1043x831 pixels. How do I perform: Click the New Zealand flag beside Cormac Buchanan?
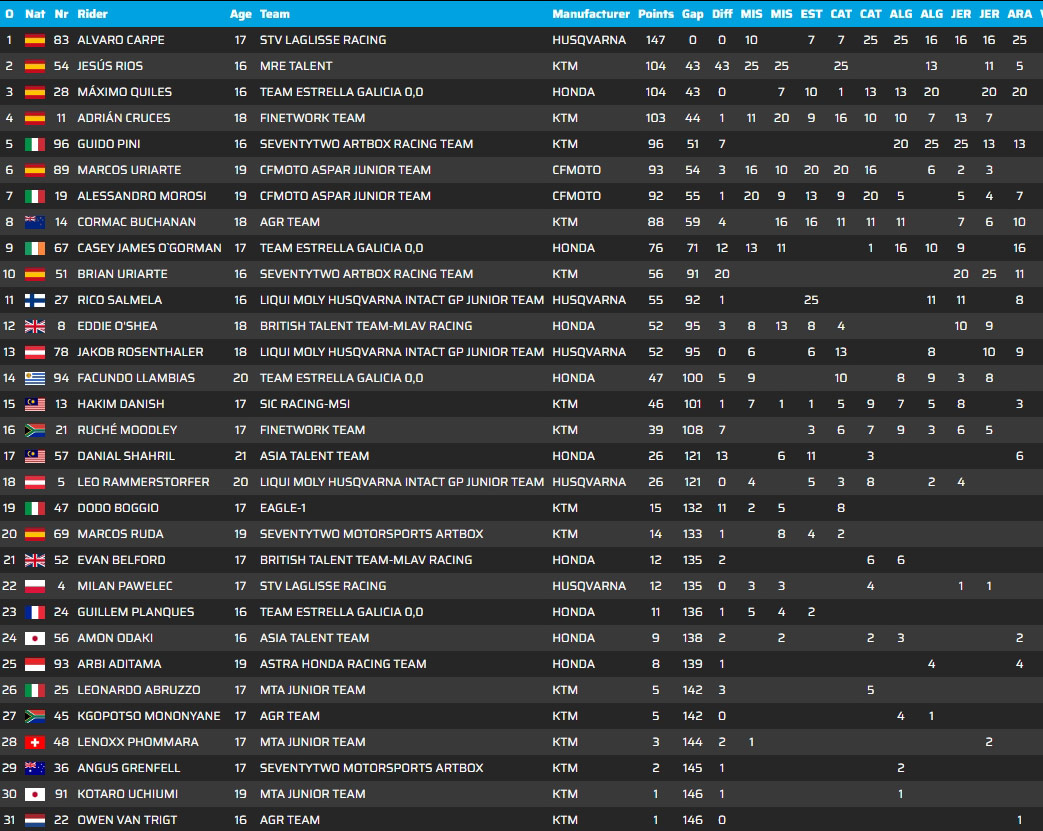34,222
